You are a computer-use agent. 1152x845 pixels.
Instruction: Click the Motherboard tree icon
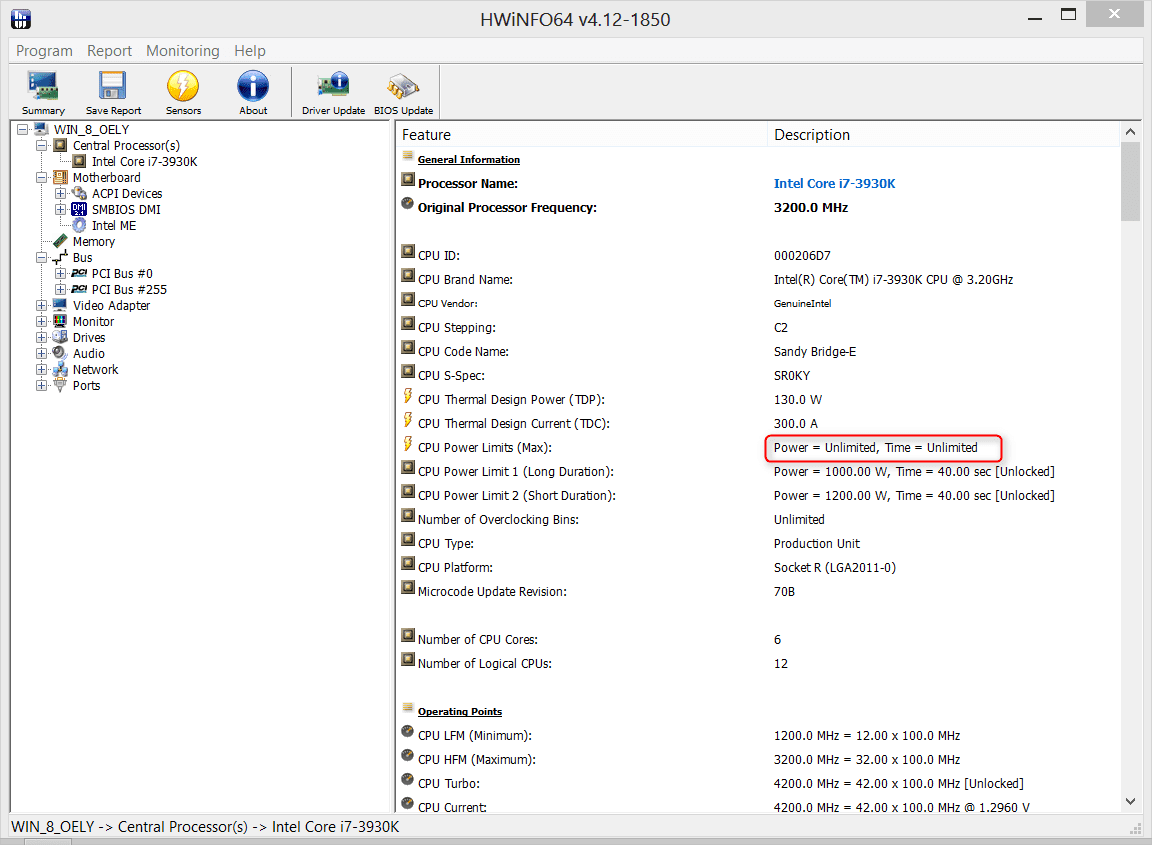[x=60, y=177]
